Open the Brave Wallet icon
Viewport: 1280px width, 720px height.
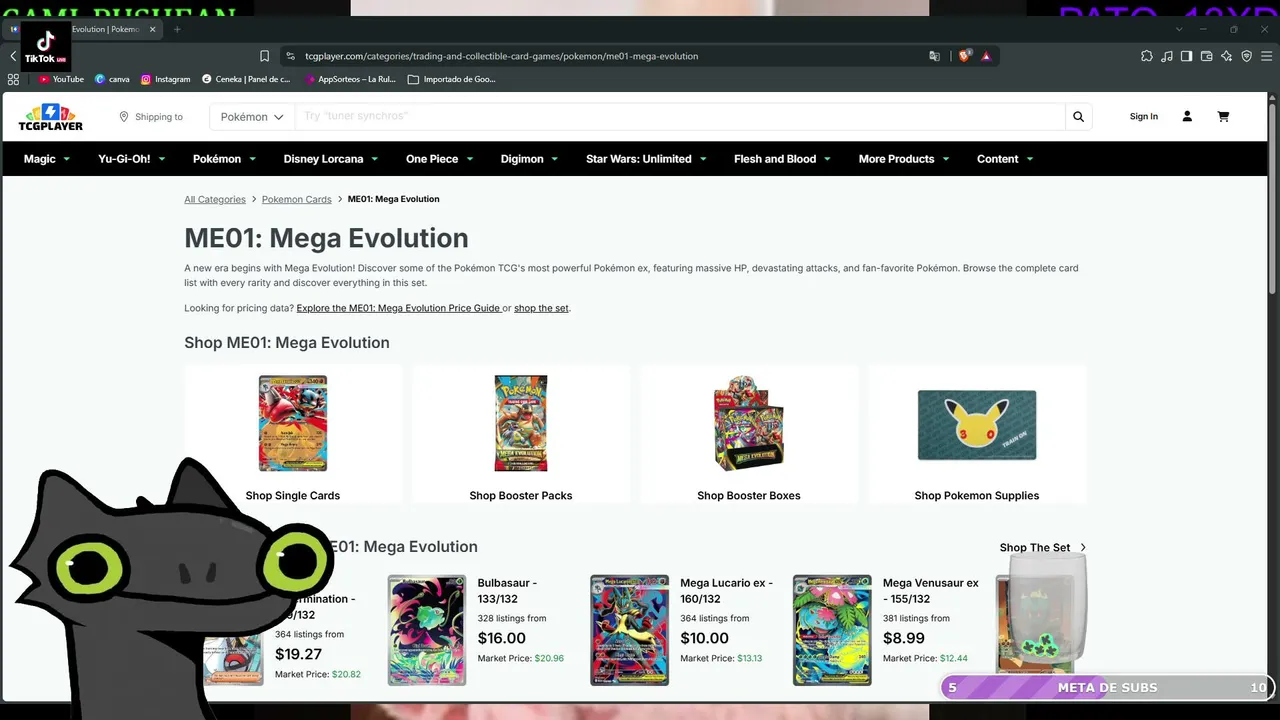tap(1206, 56)
